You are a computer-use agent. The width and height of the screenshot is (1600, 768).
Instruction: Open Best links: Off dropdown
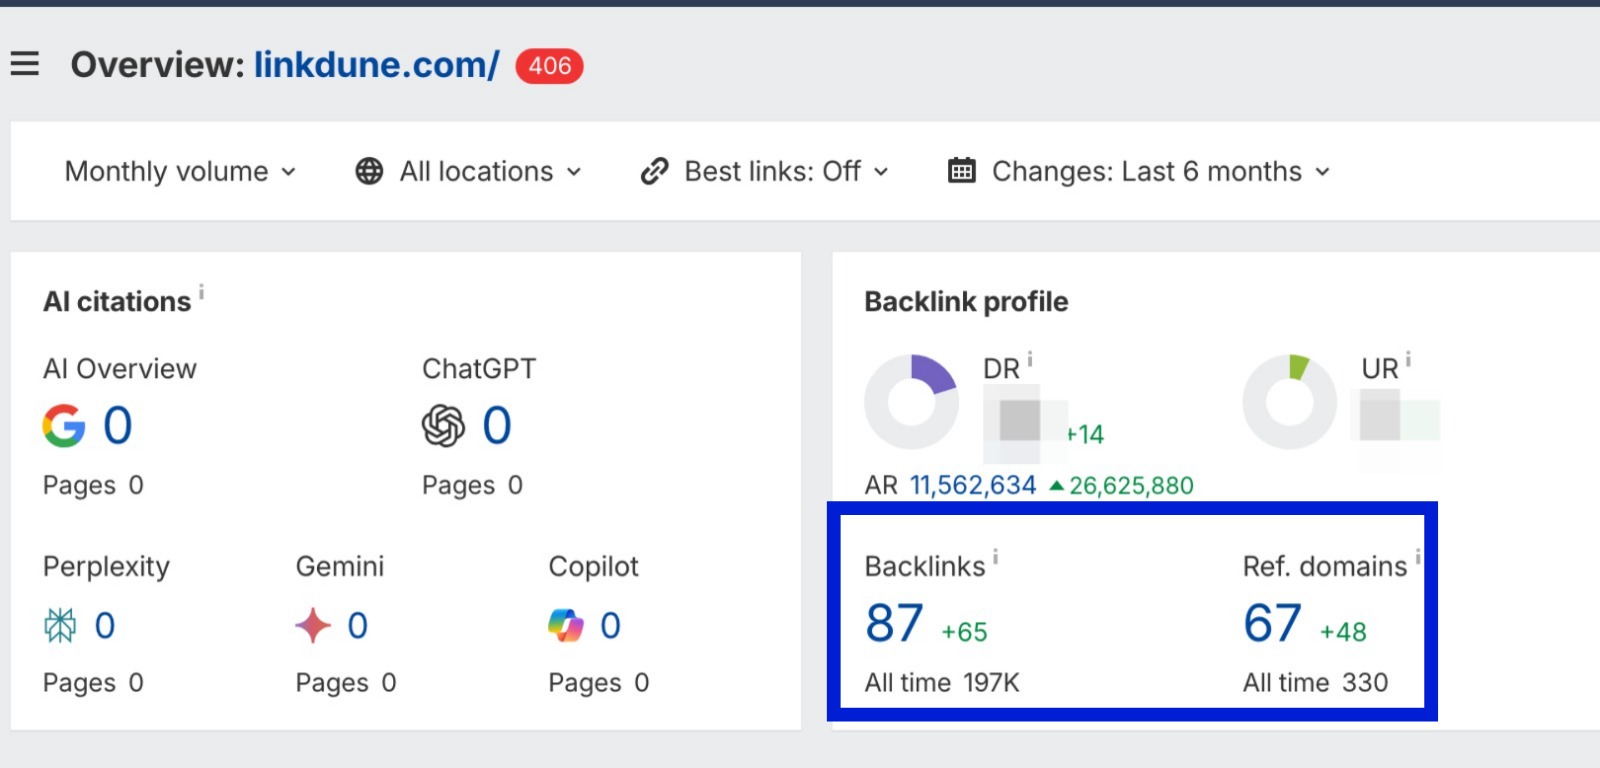pos(764,172)
